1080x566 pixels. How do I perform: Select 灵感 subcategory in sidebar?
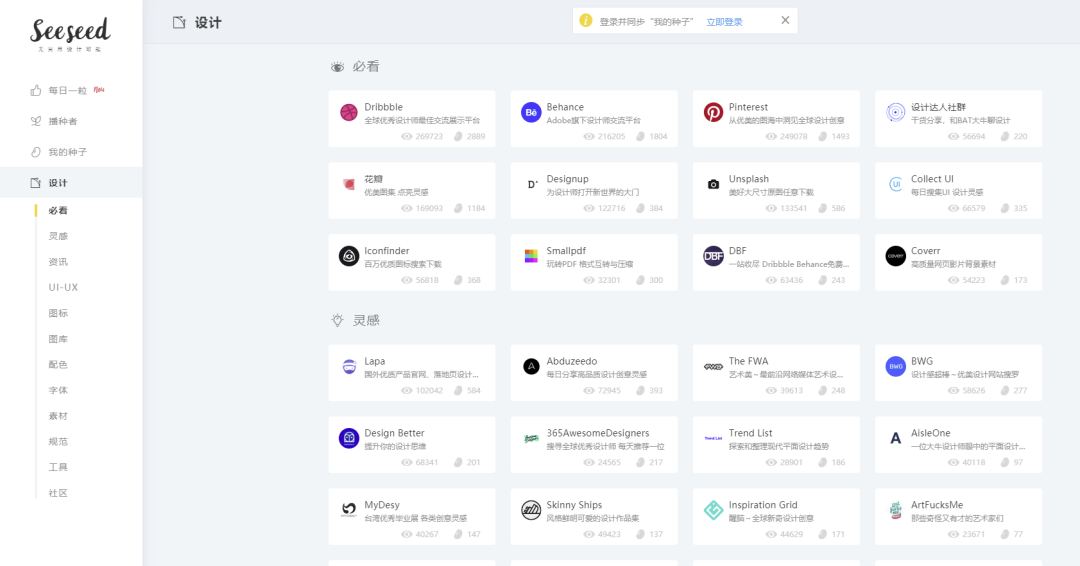tap(58, 236)
